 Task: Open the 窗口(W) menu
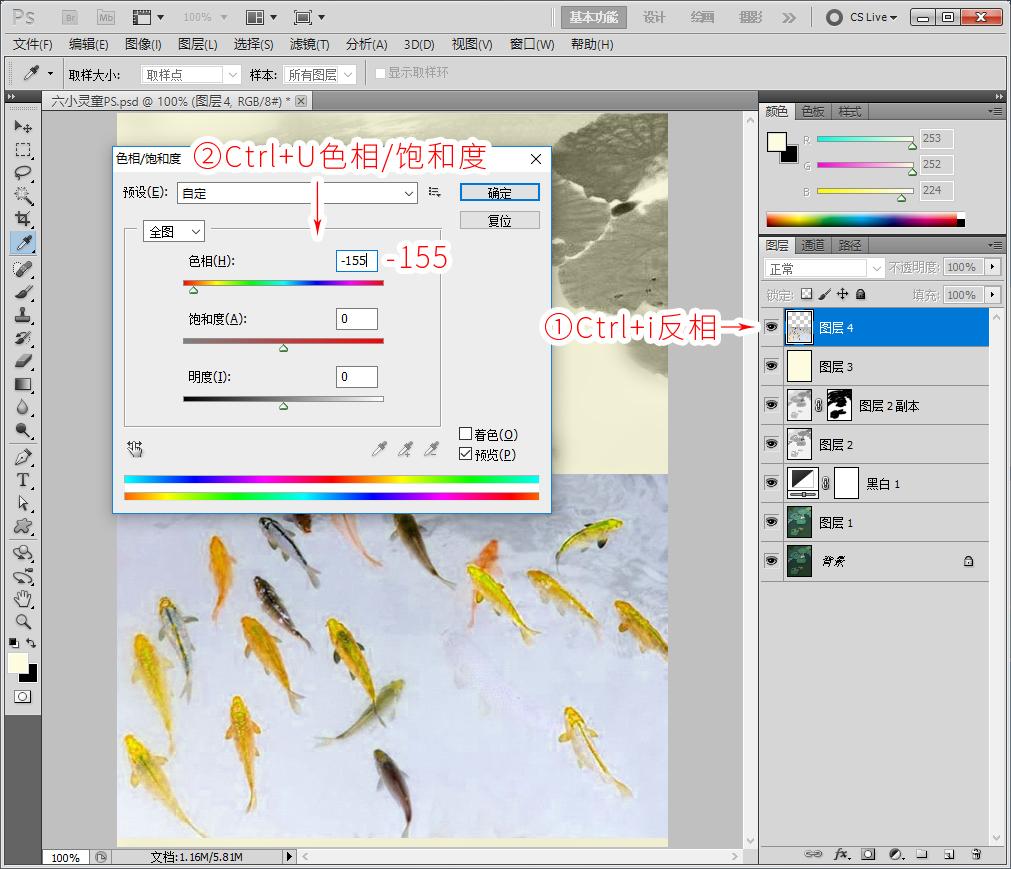[532, 44]
